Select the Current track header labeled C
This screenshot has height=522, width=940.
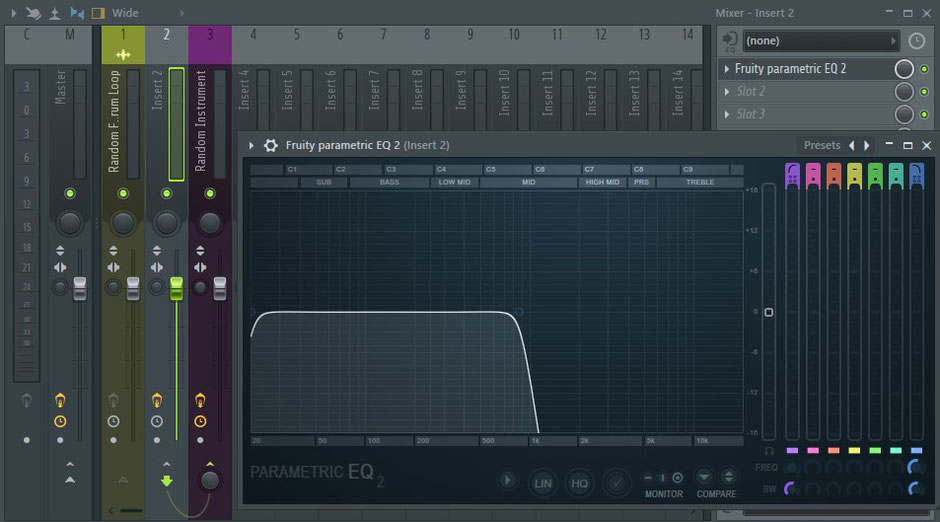[x=26, y=44]
